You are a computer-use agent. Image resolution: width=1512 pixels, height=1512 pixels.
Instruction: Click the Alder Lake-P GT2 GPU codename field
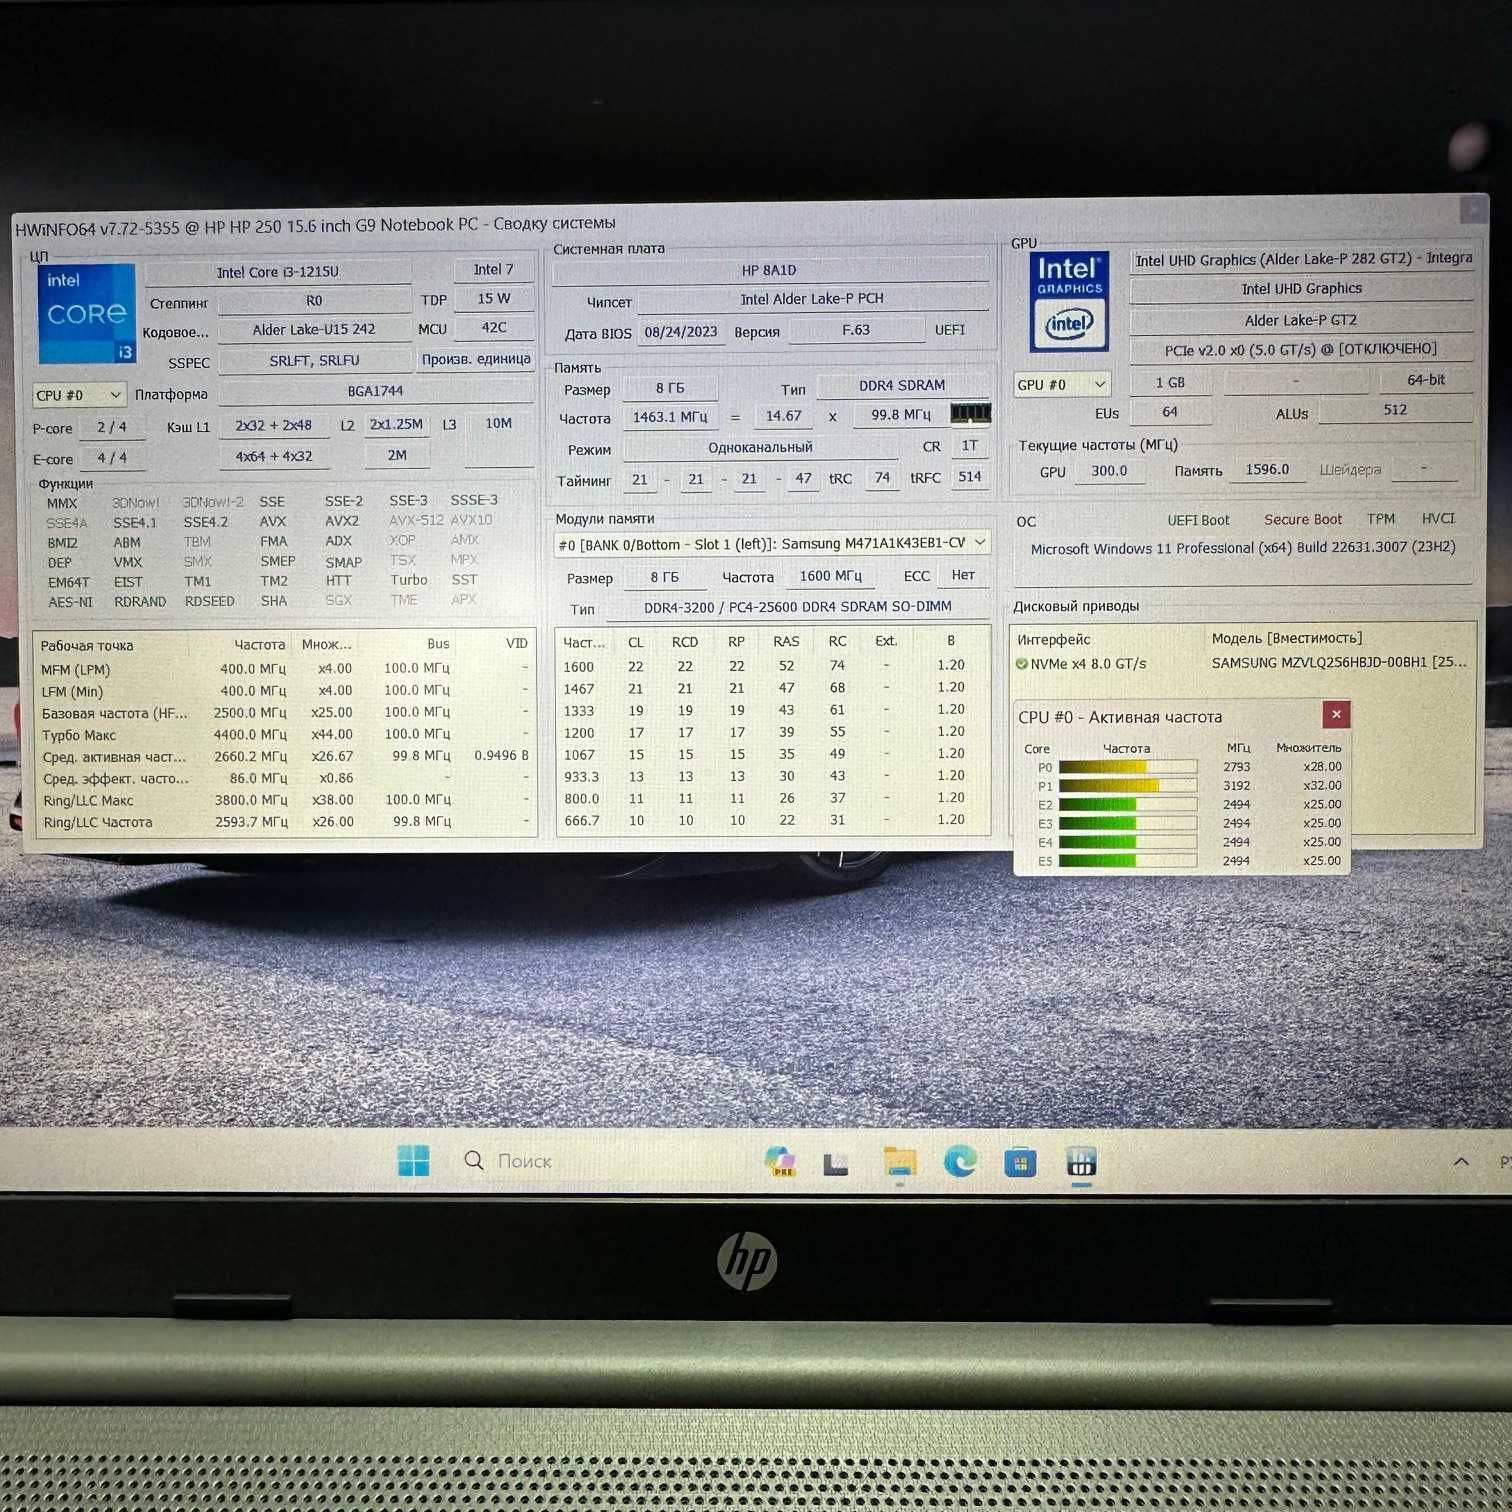pos(1301,320)
